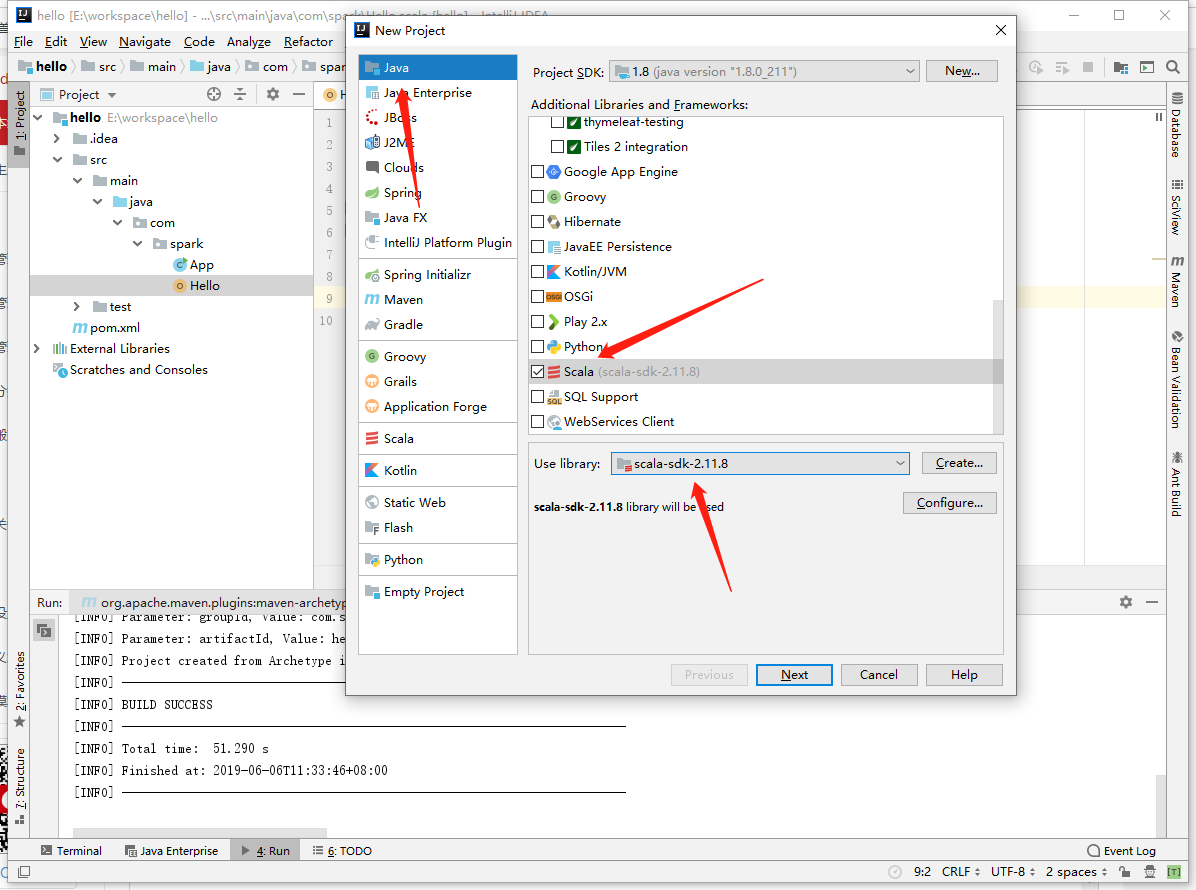
Task: Collapse hello project root node
Action: click(x=37, y=117)
